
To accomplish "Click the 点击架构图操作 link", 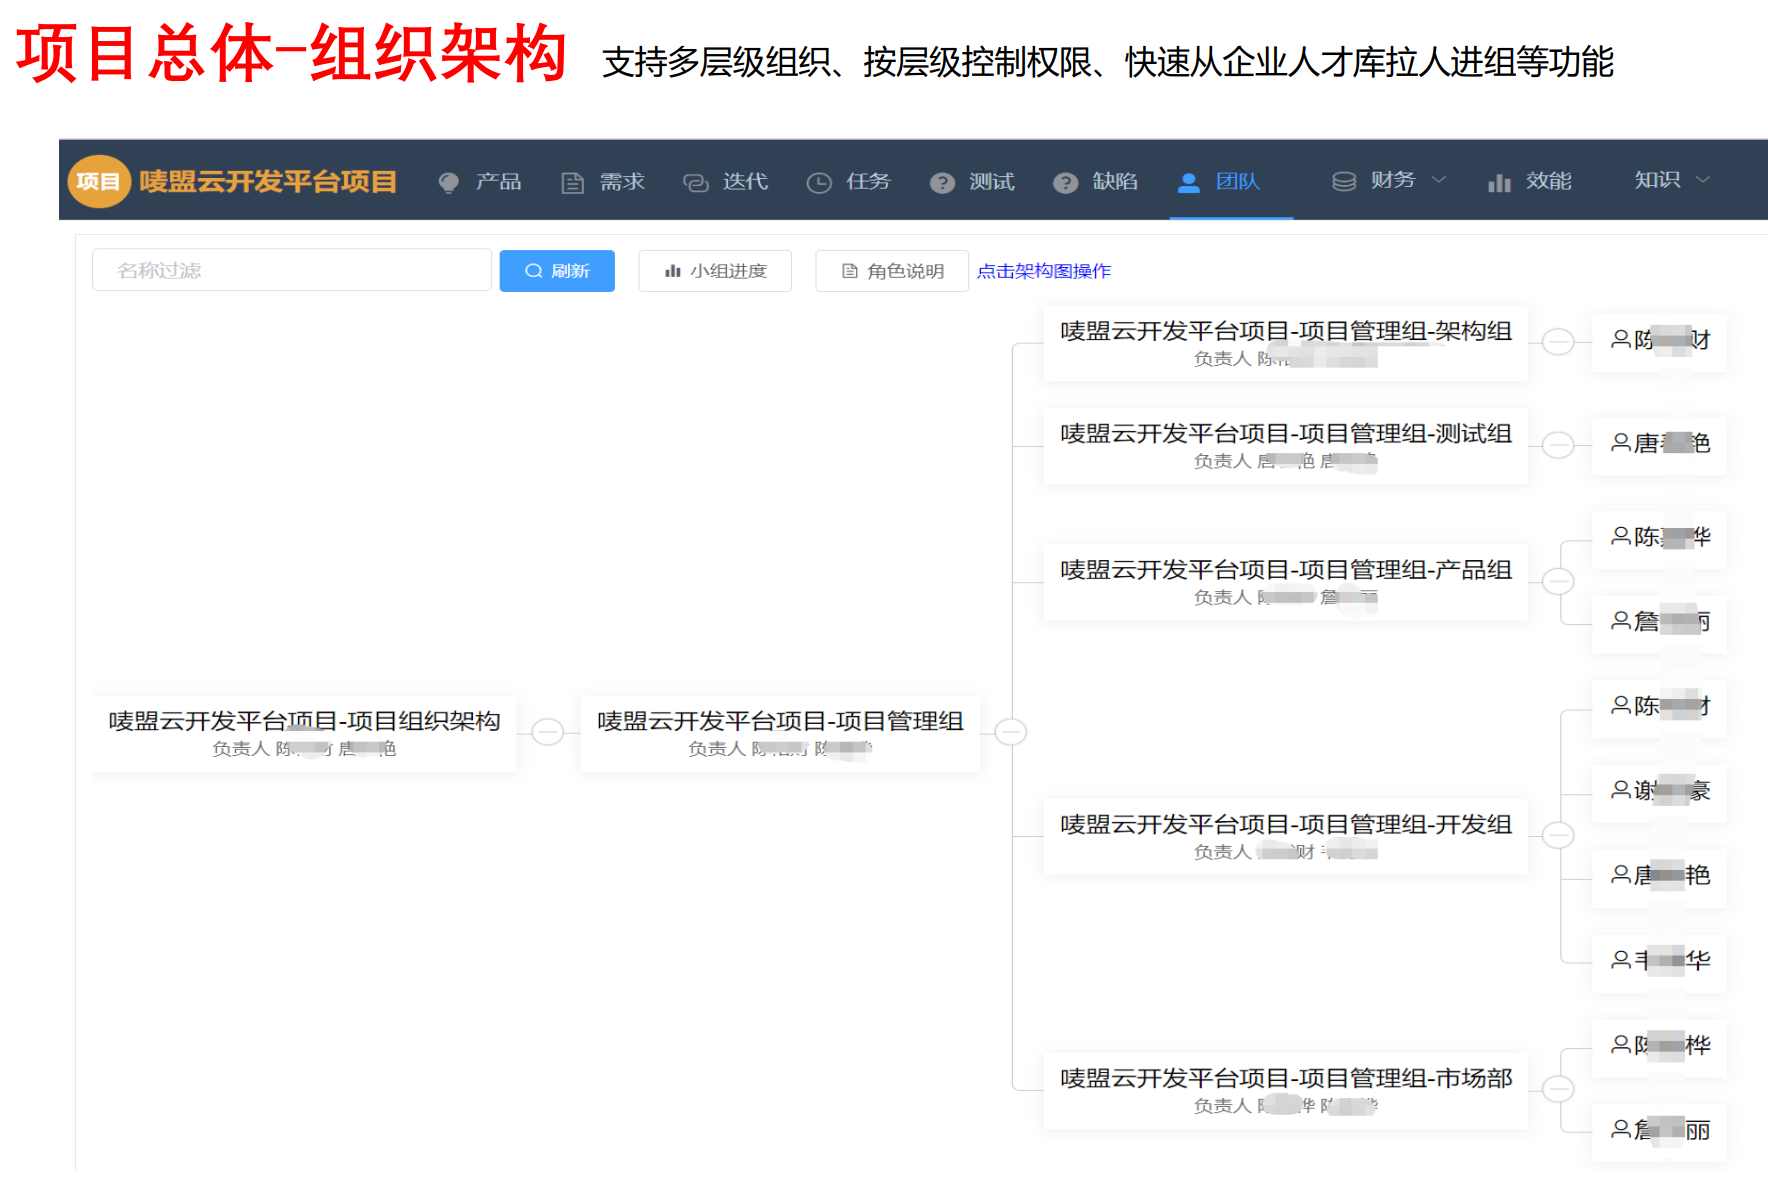I will tap(1043, 271).
